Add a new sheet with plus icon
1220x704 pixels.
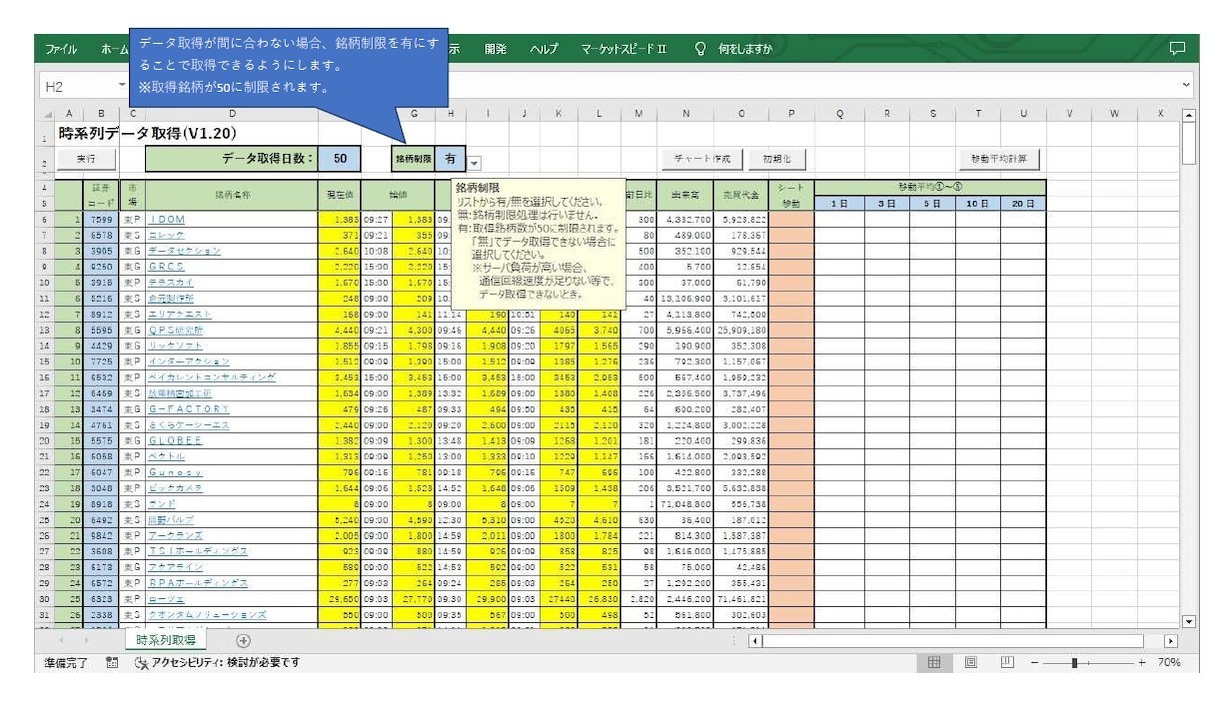pyautogui.click(x=241, y=640)
